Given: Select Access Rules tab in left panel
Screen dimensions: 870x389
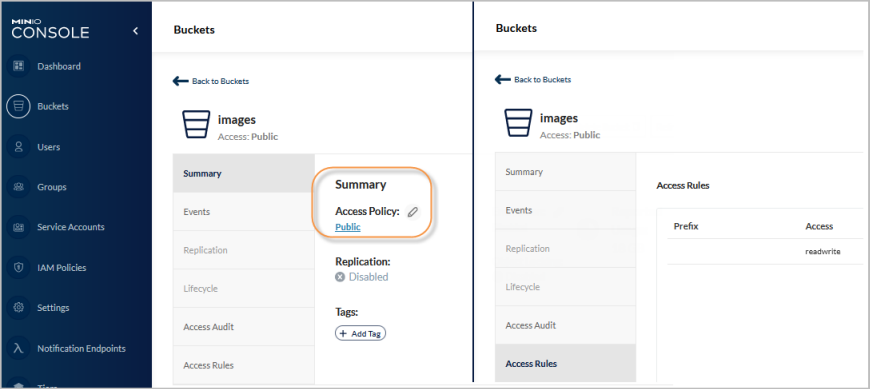Looking at the screenshot, I should point(244,365).
